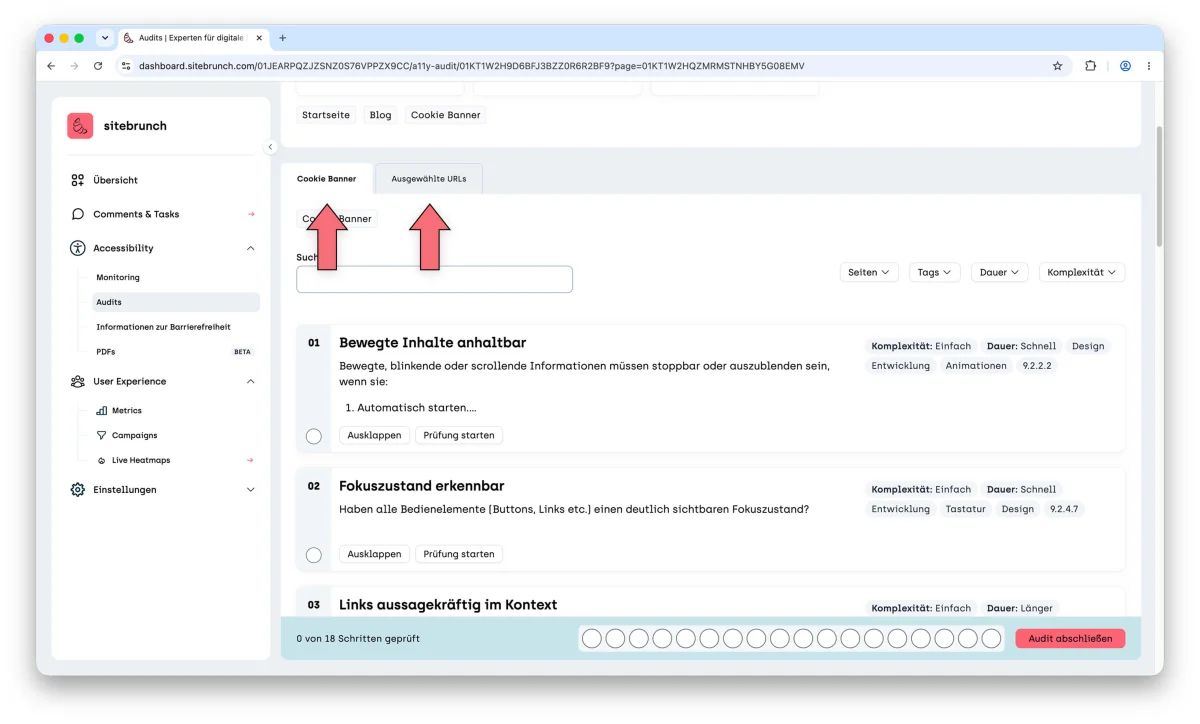This screenshot has height=724, width=1200.
Task: Open the Tags filter dropdown
Action: (x=935, y=272)
